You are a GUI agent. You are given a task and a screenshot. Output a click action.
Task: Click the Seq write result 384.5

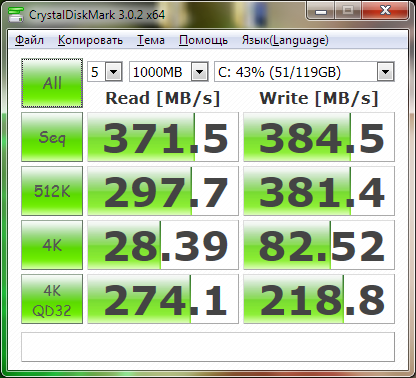click(x=319, y=137)
